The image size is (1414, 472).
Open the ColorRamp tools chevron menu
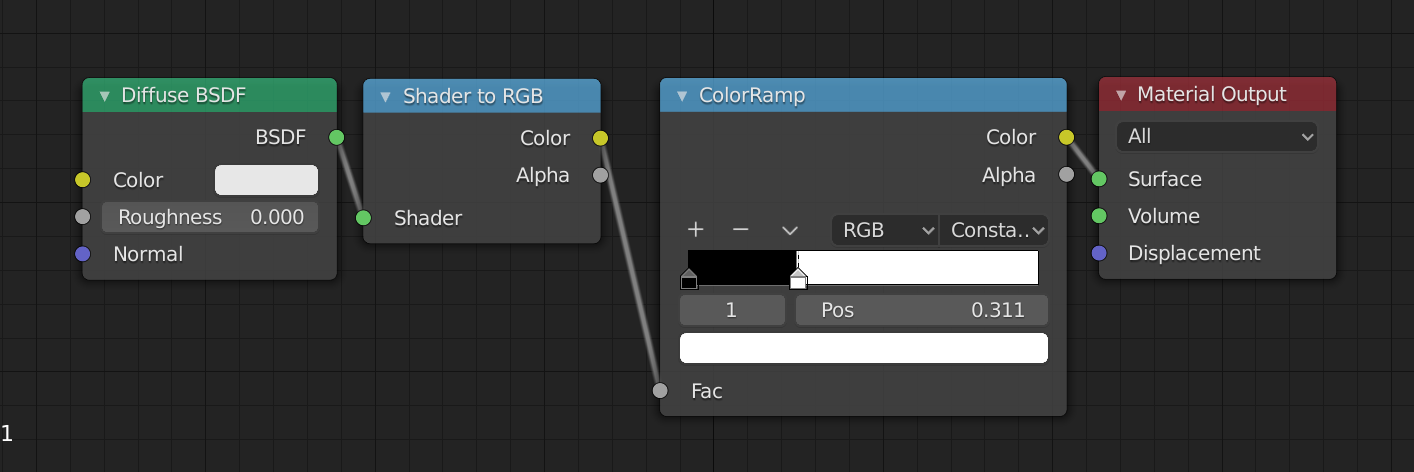coord(789,230)
